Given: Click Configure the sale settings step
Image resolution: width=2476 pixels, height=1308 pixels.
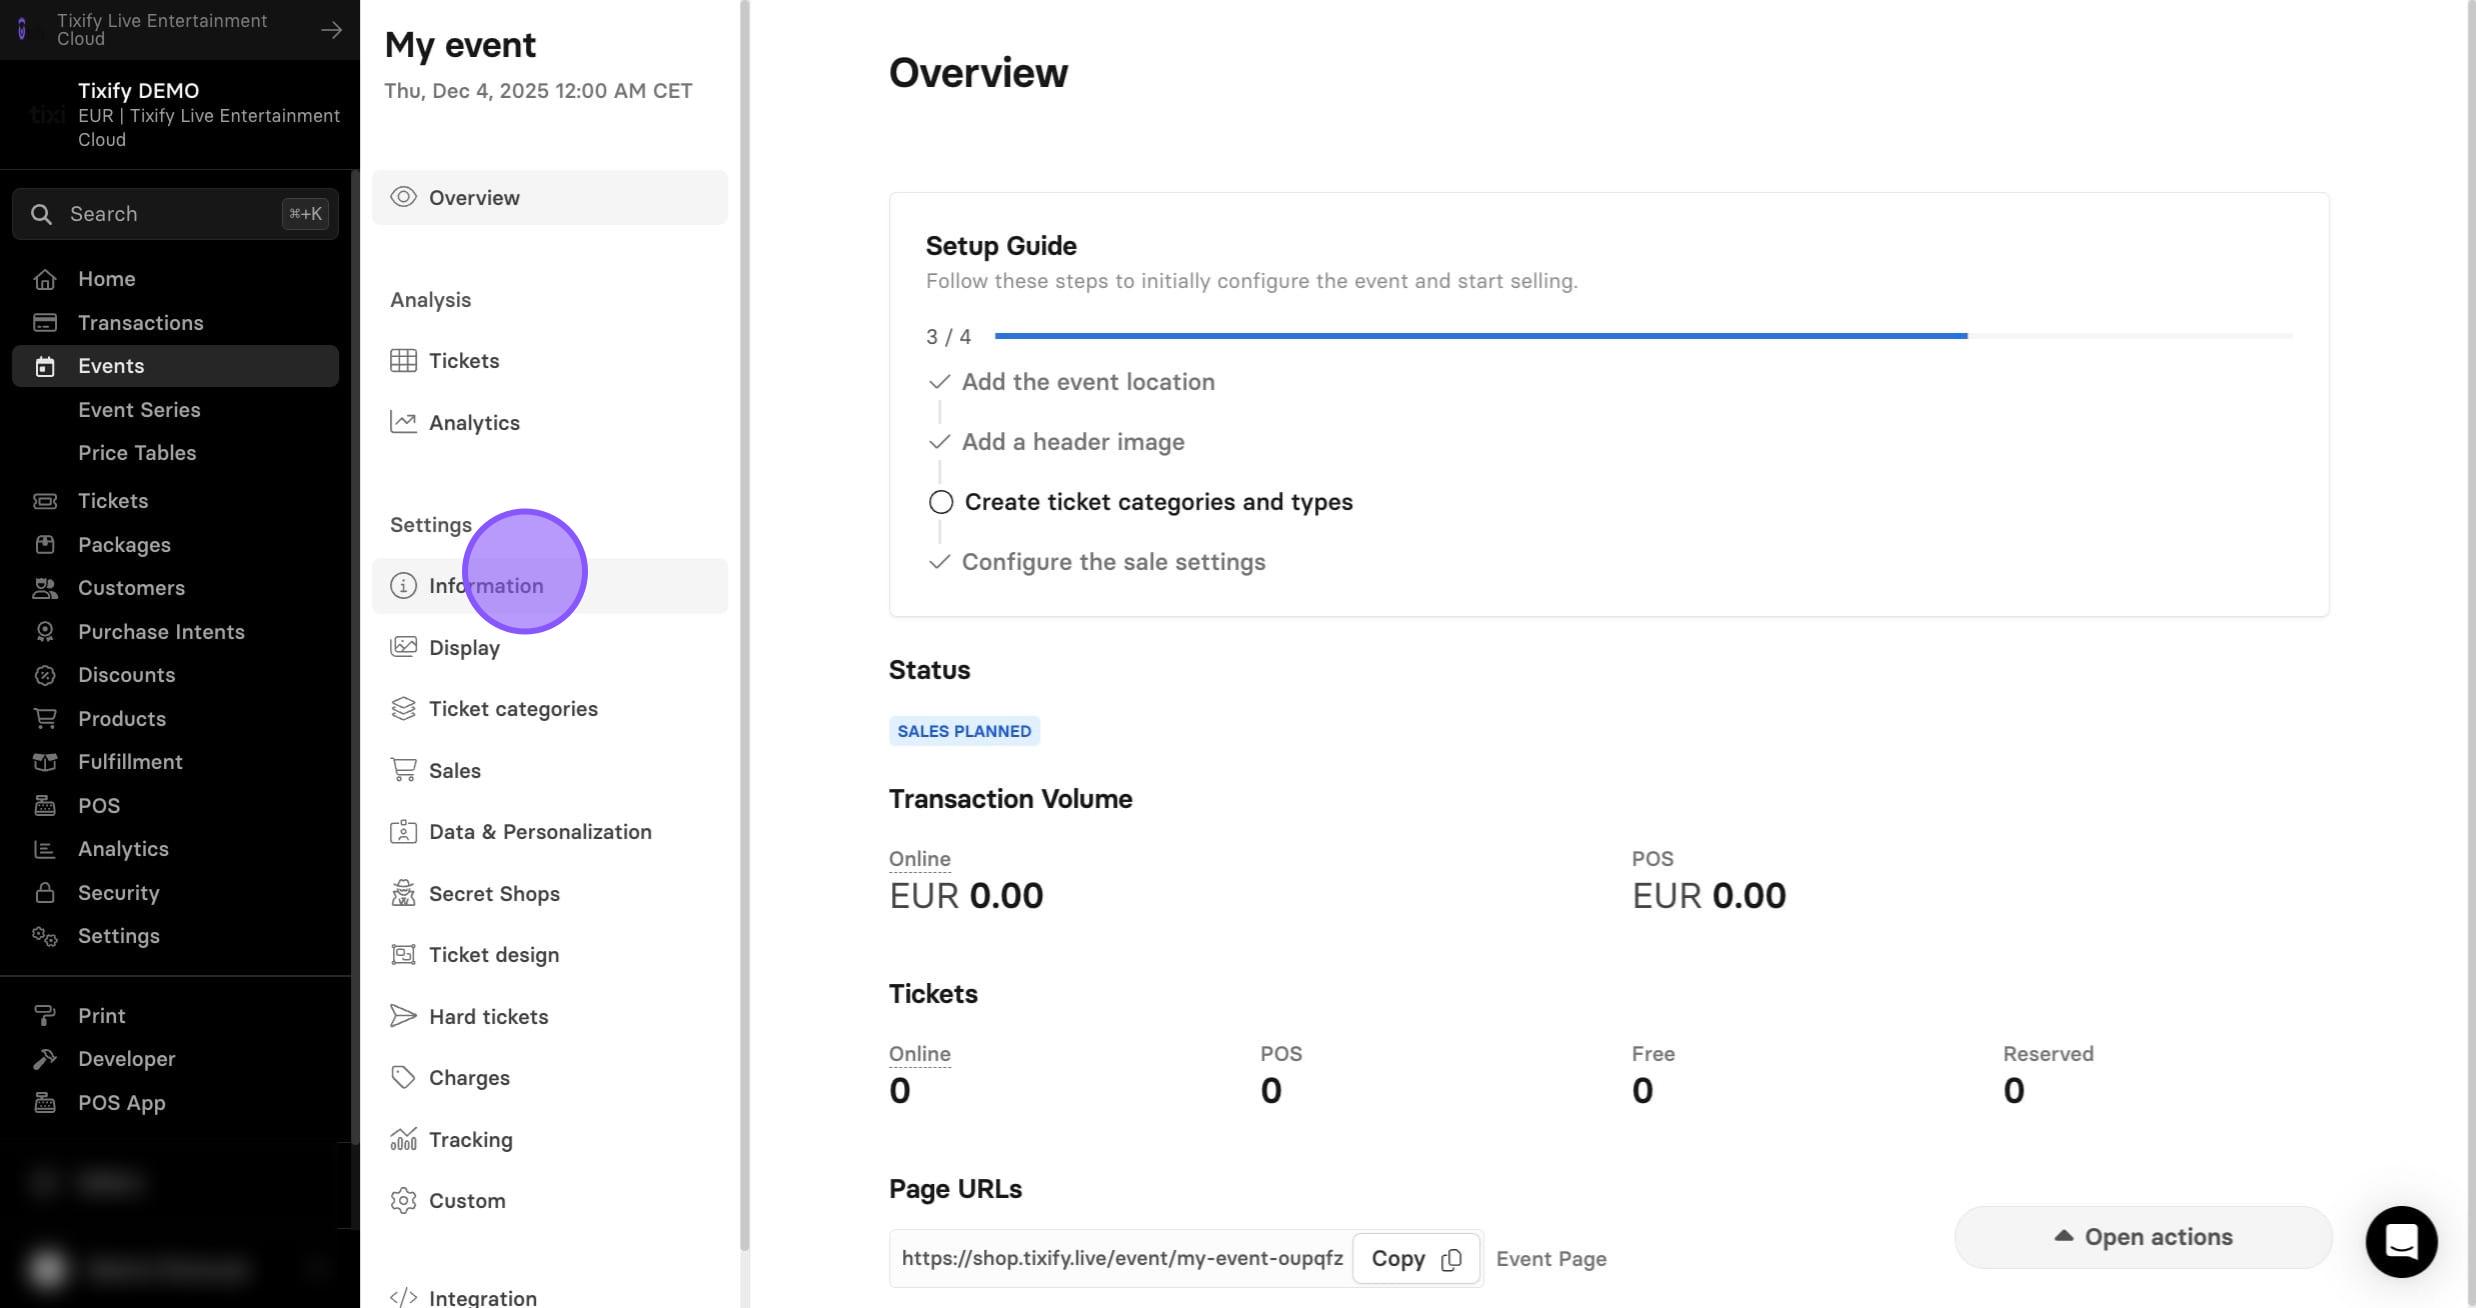Looking at the screenshot, I should [1113, 562].
